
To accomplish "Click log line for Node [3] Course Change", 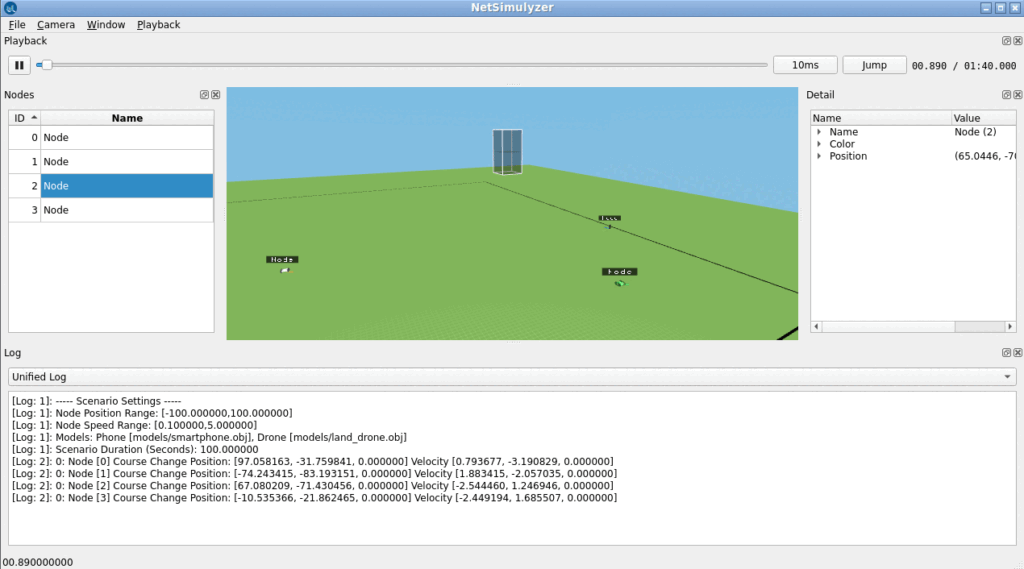I will [314, 498].
